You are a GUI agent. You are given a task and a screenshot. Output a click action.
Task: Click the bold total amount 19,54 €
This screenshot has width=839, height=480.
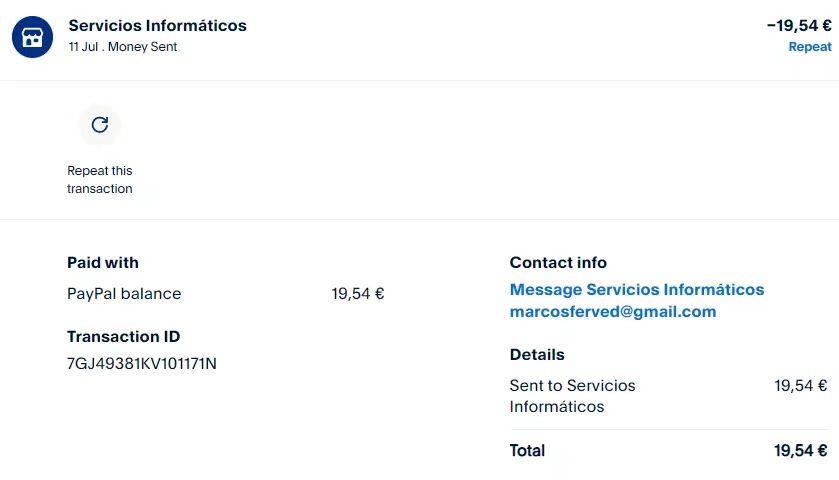(800, 451)
